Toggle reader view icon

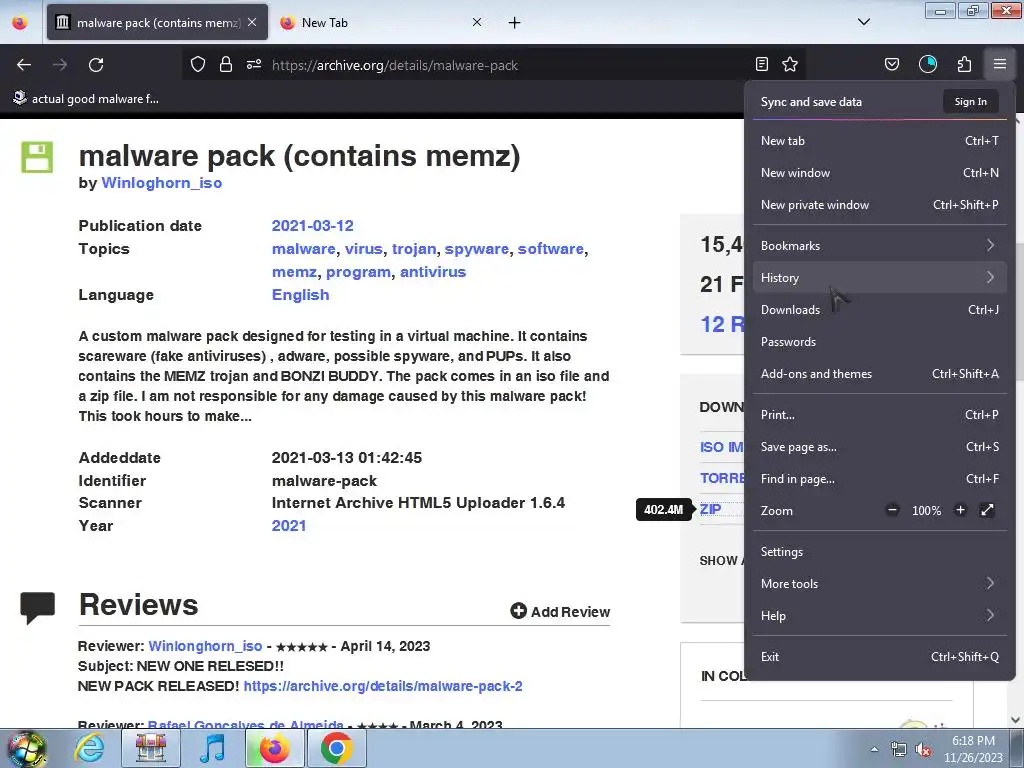pyautogui.click(x=761, y=65)
